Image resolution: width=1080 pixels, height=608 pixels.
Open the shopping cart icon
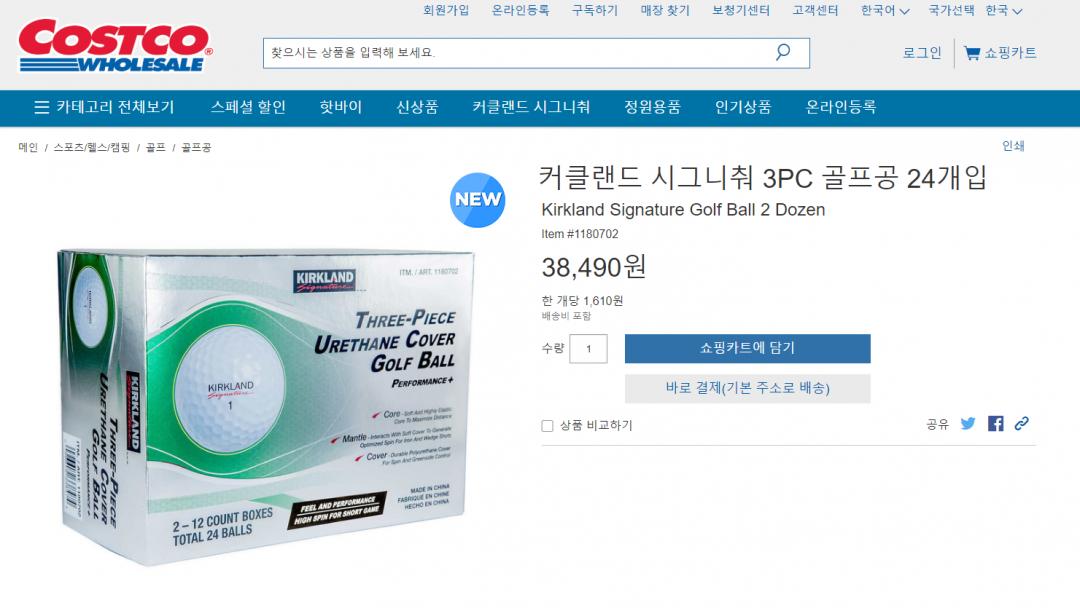tap(972, 53)
